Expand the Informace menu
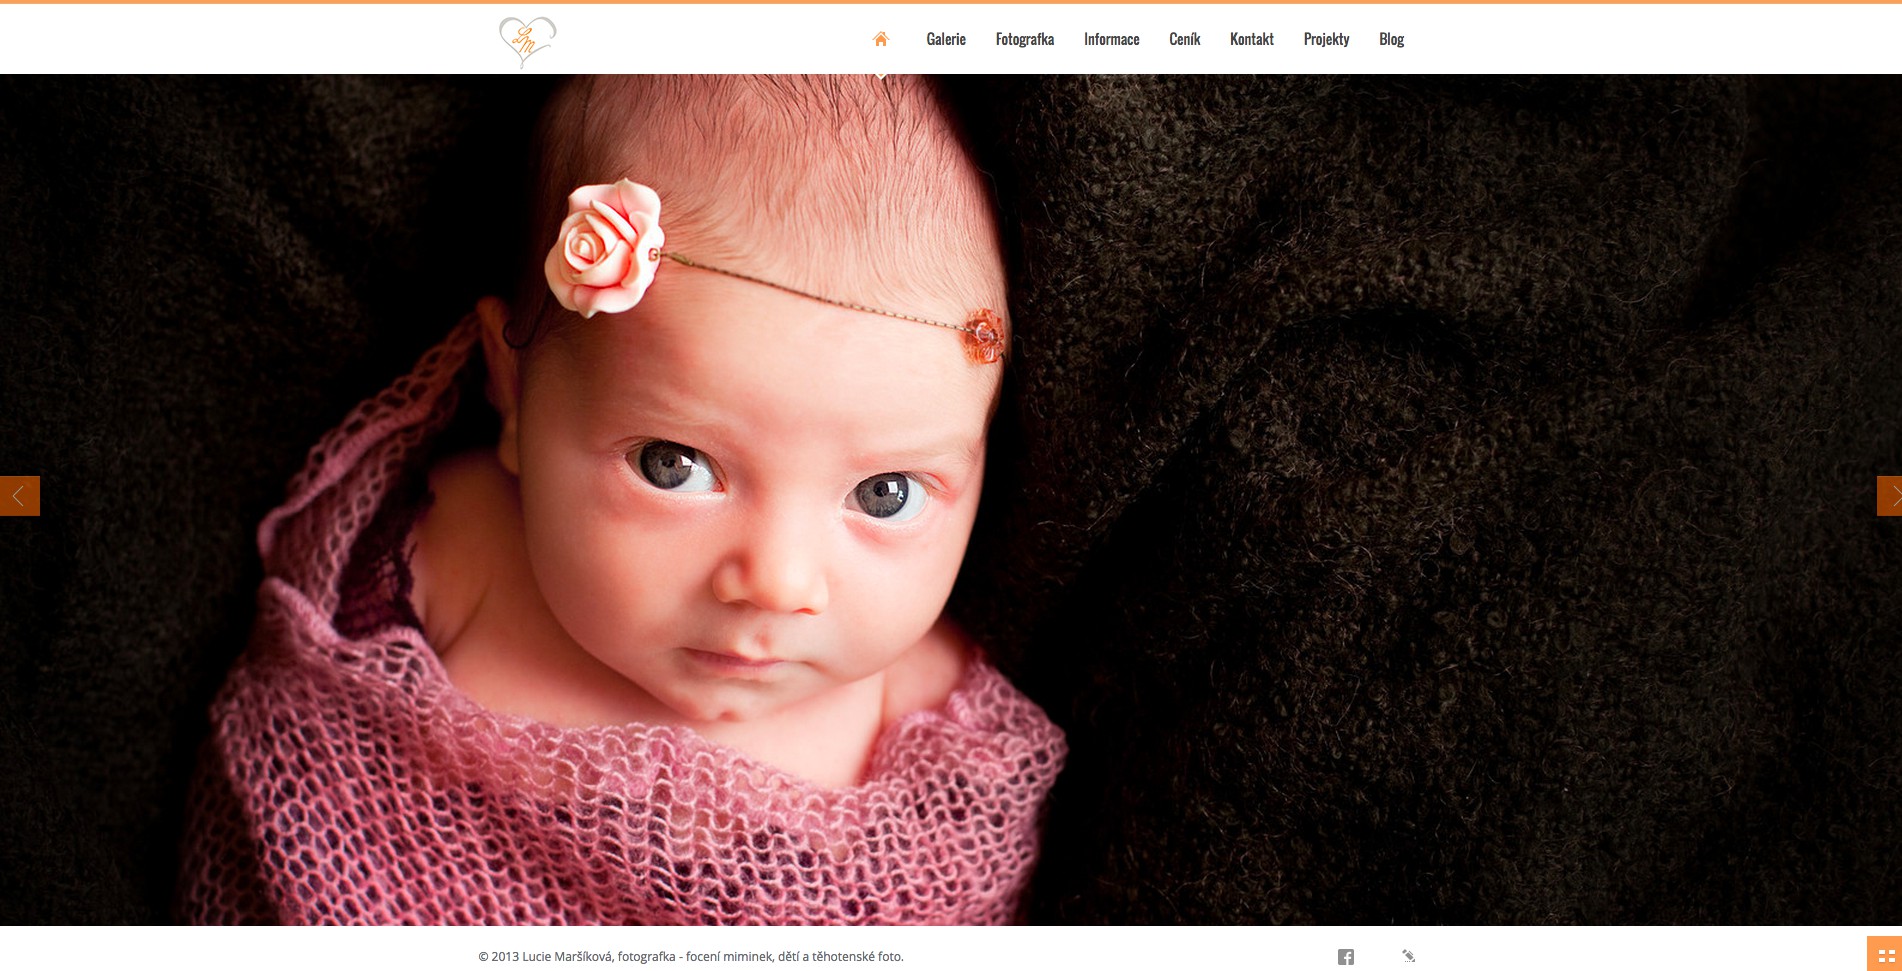 pyautogui.click(x=1112, y=39)
